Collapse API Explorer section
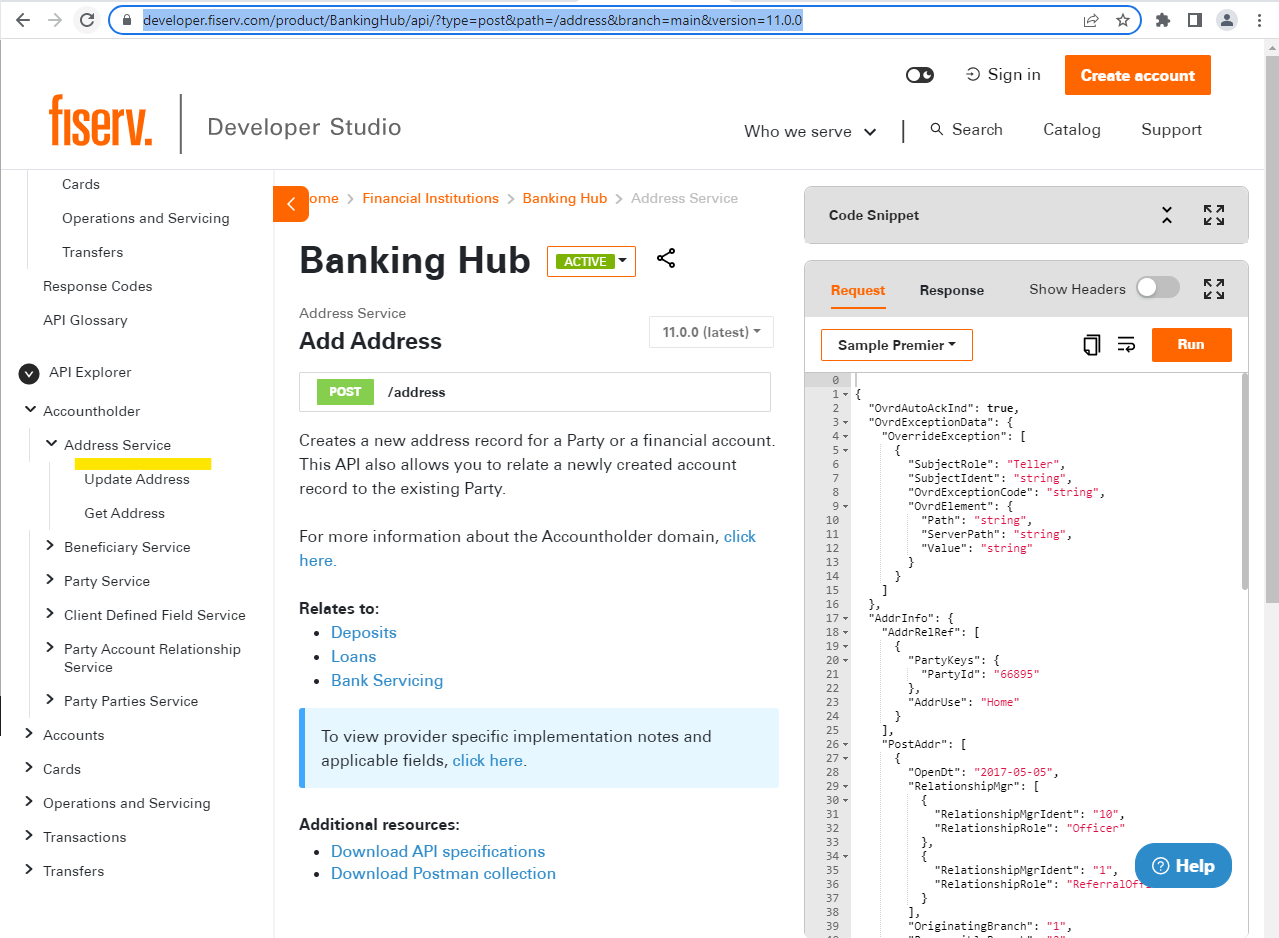This screenshot has height=938, width=1279. (x=29, y=373)
